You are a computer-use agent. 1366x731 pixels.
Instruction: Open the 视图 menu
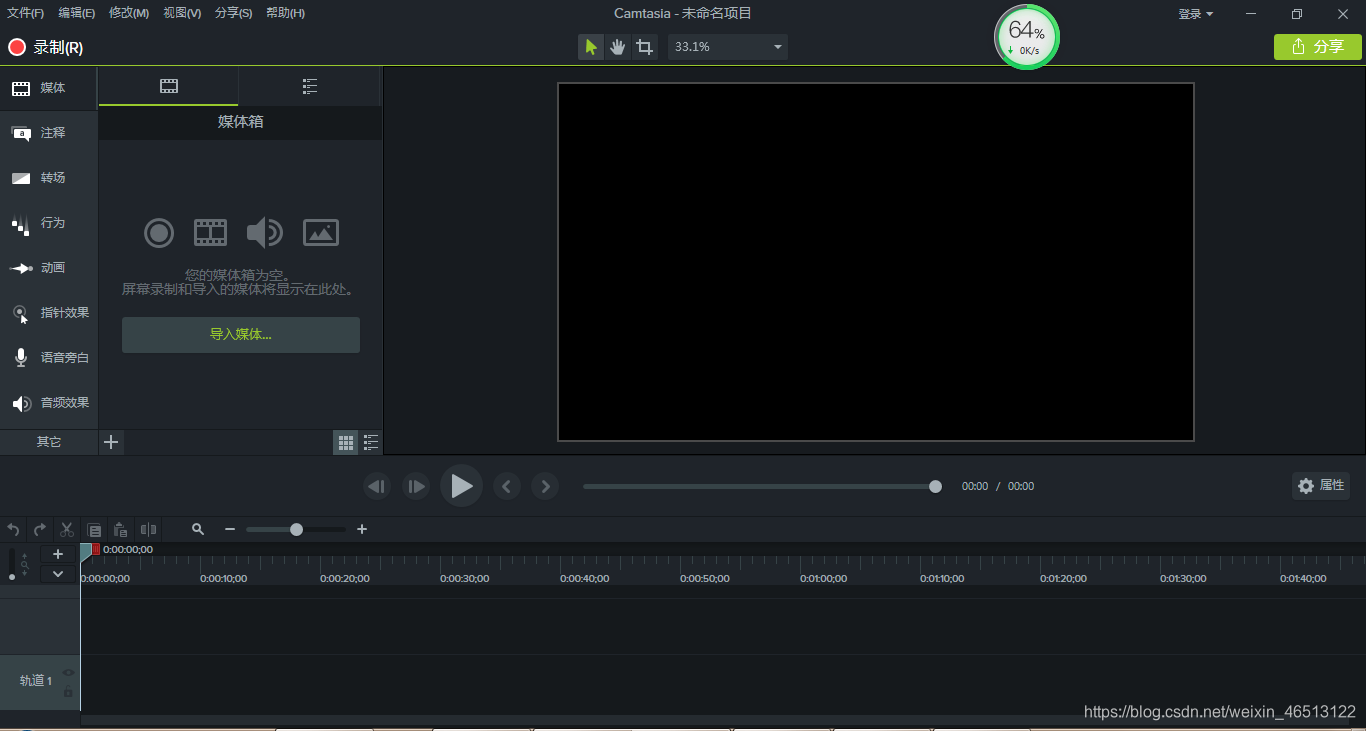(182, 13)
